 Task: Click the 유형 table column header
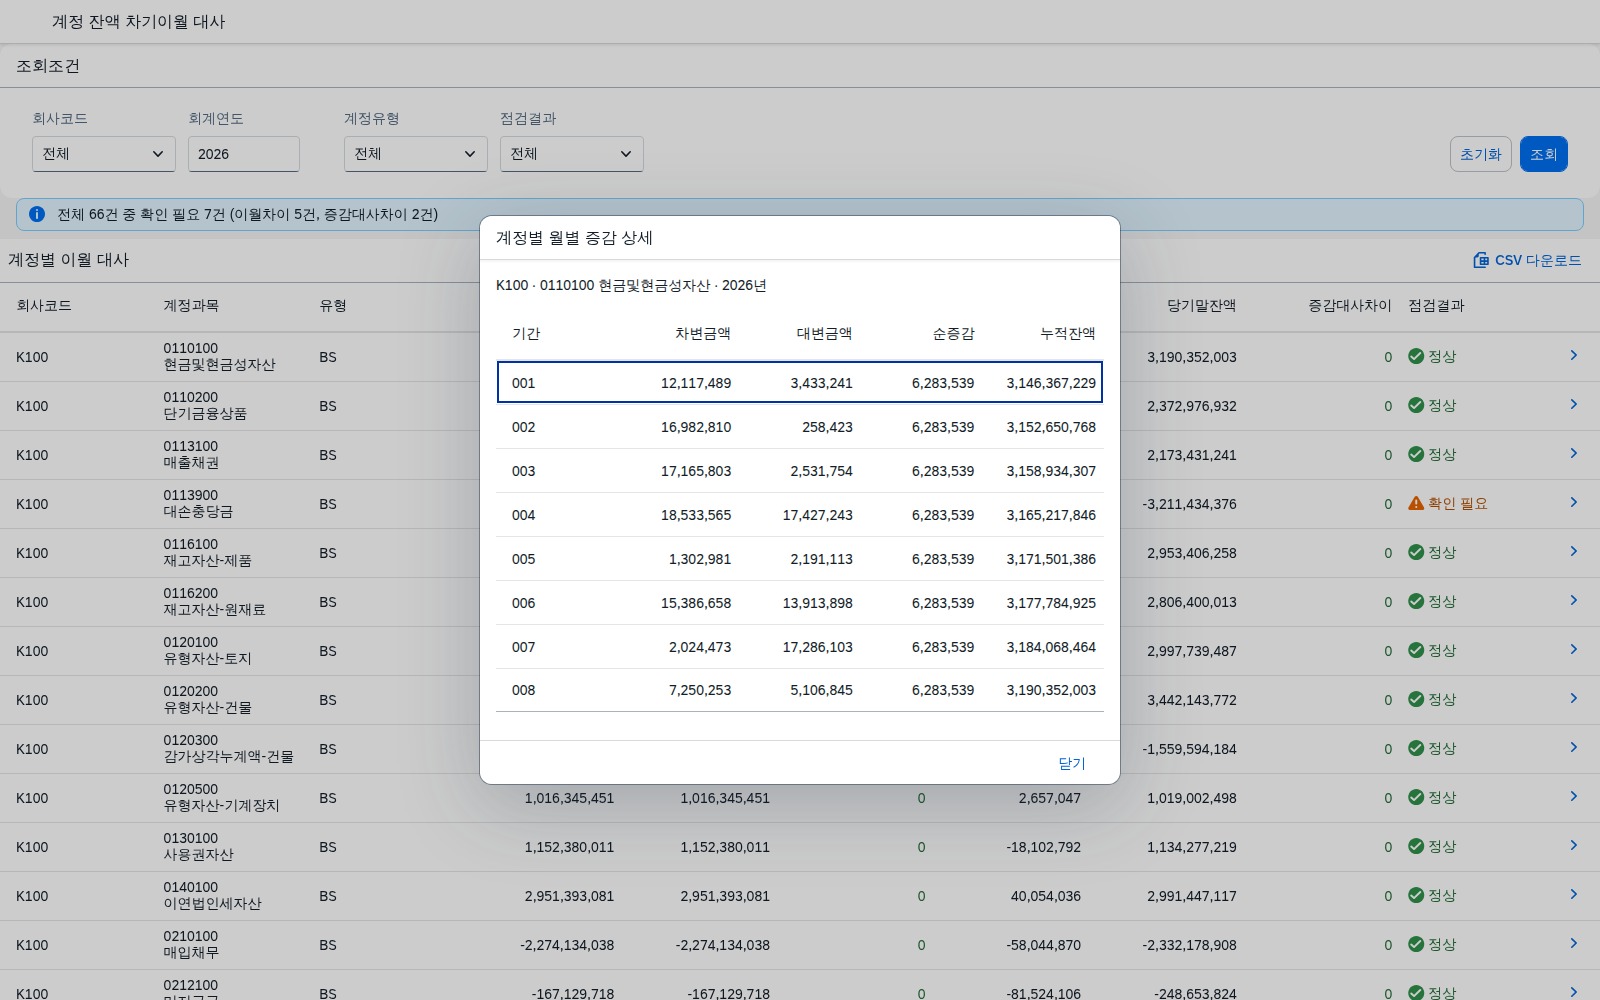(333, 306)
